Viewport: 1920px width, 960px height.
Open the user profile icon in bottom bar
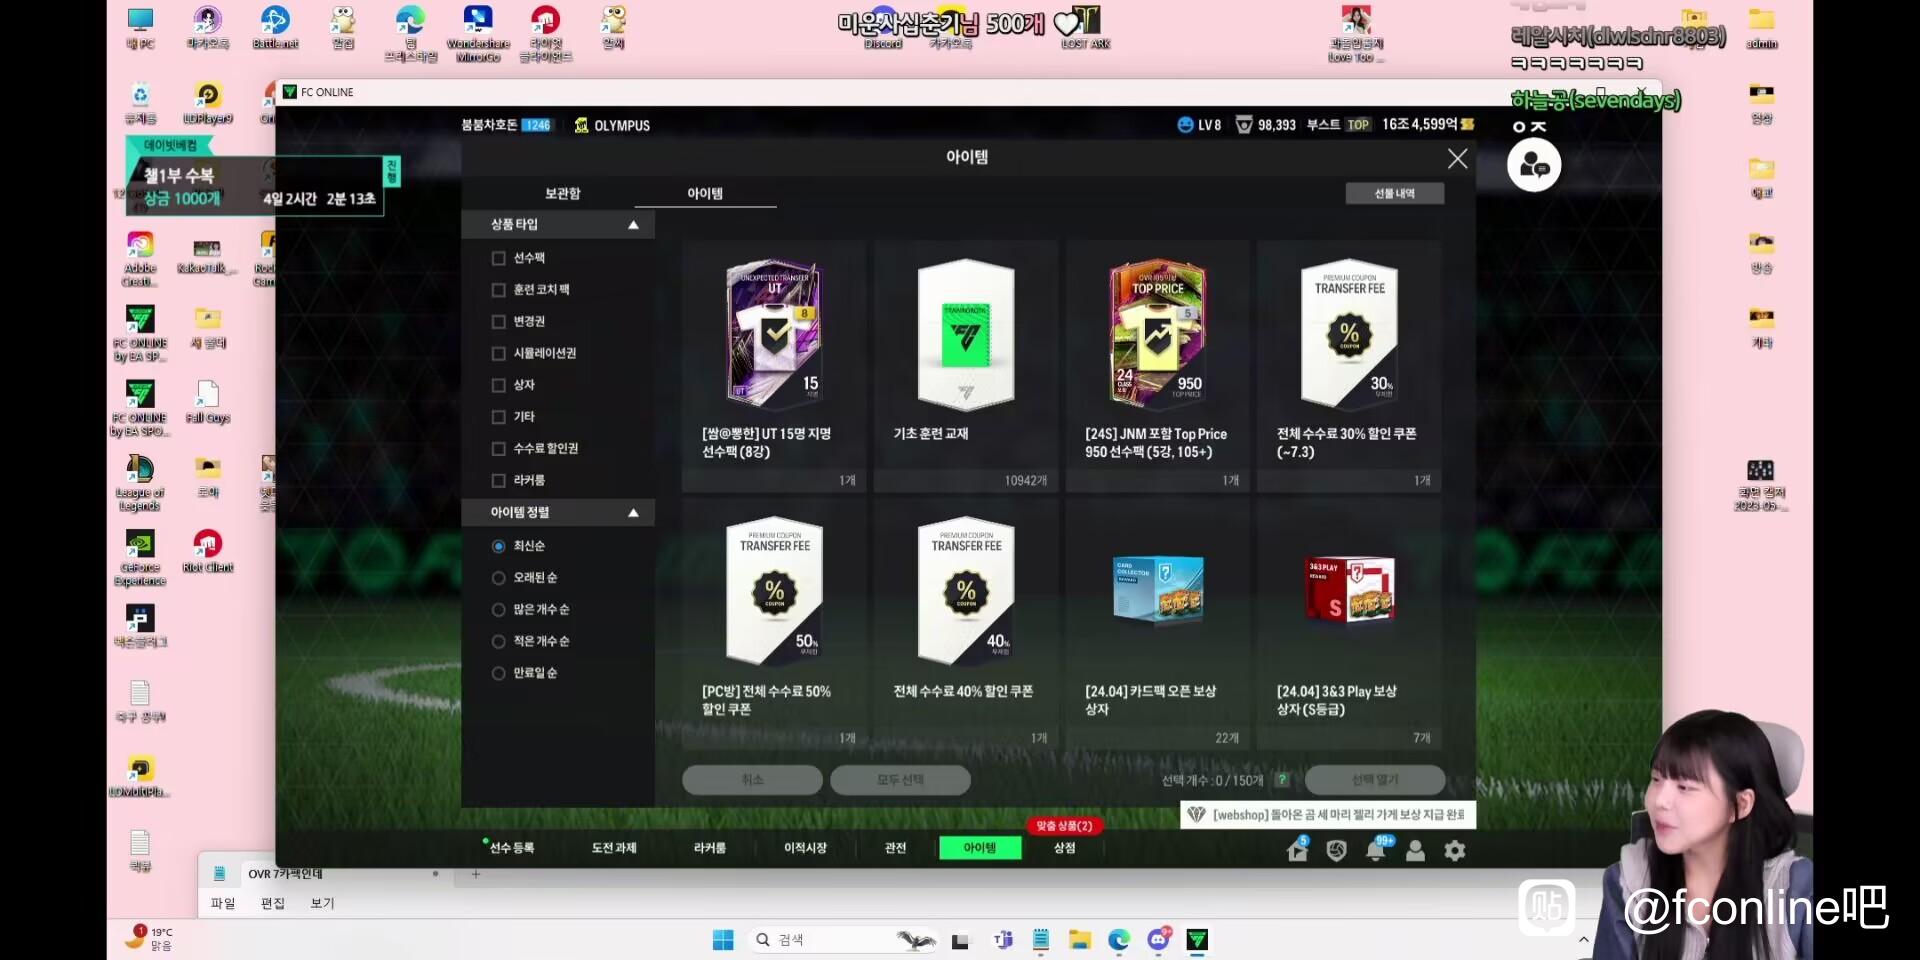pos(1415,850)
